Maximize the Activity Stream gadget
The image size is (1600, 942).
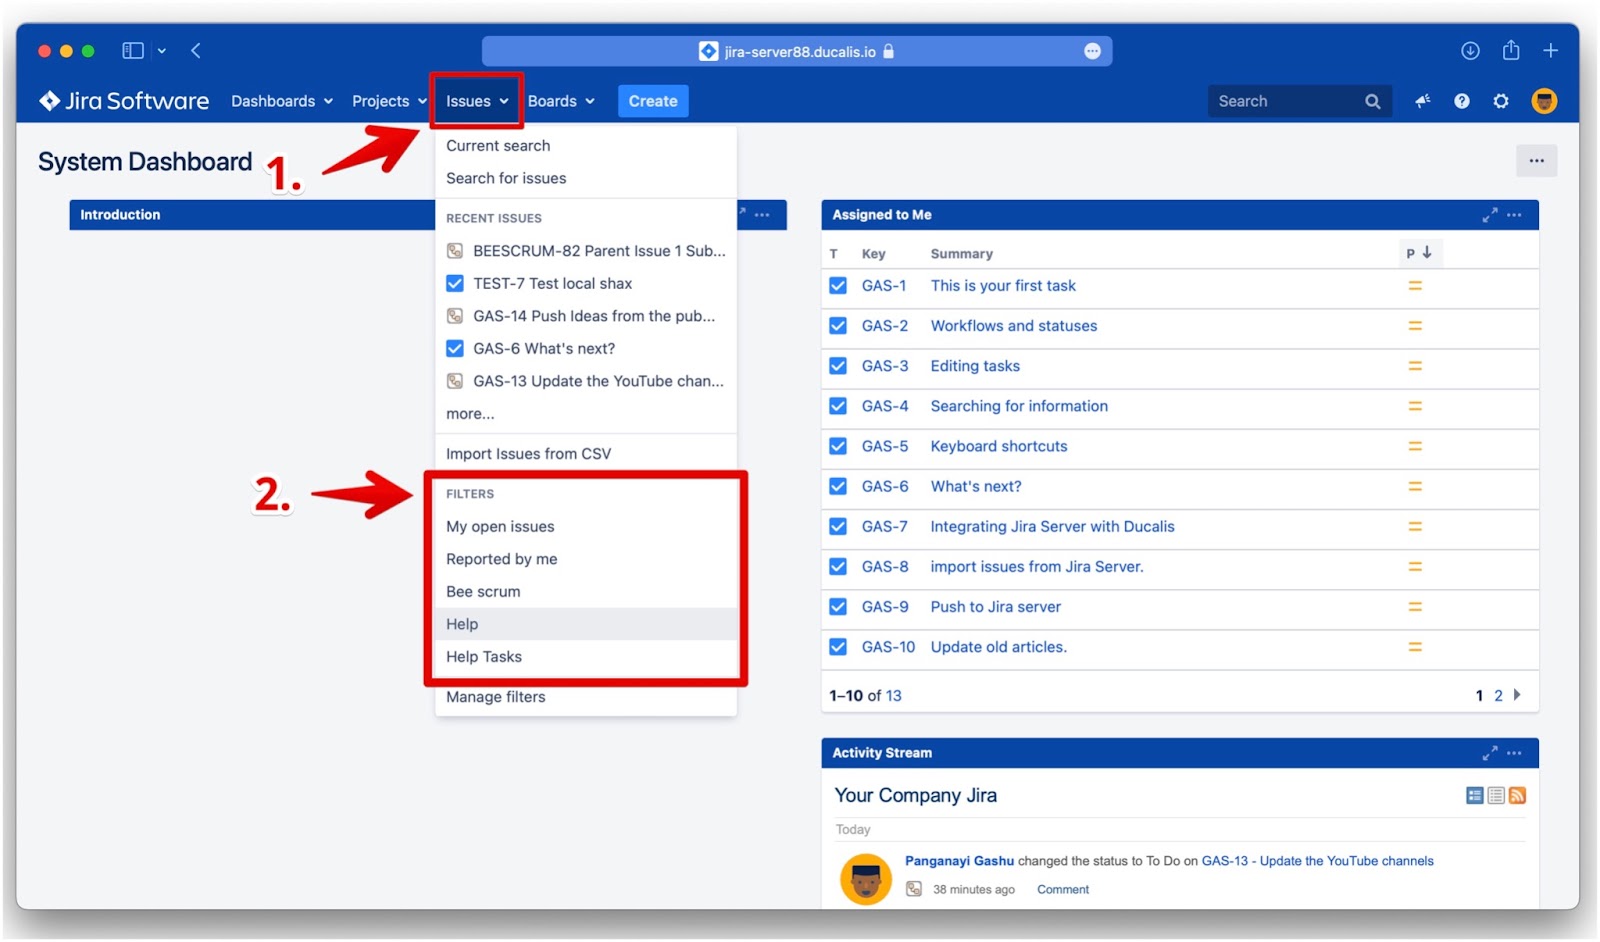click(x=1490, y=753)
